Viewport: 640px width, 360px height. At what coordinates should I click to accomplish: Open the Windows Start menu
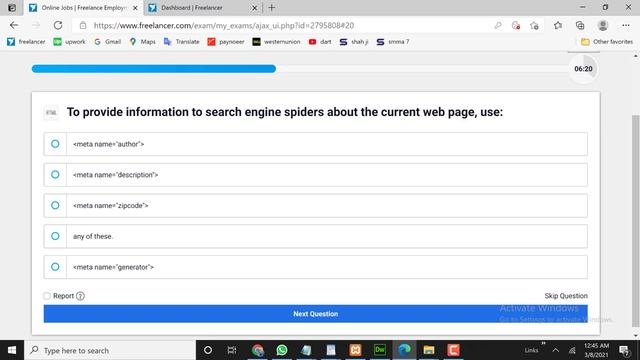[12, 350]
